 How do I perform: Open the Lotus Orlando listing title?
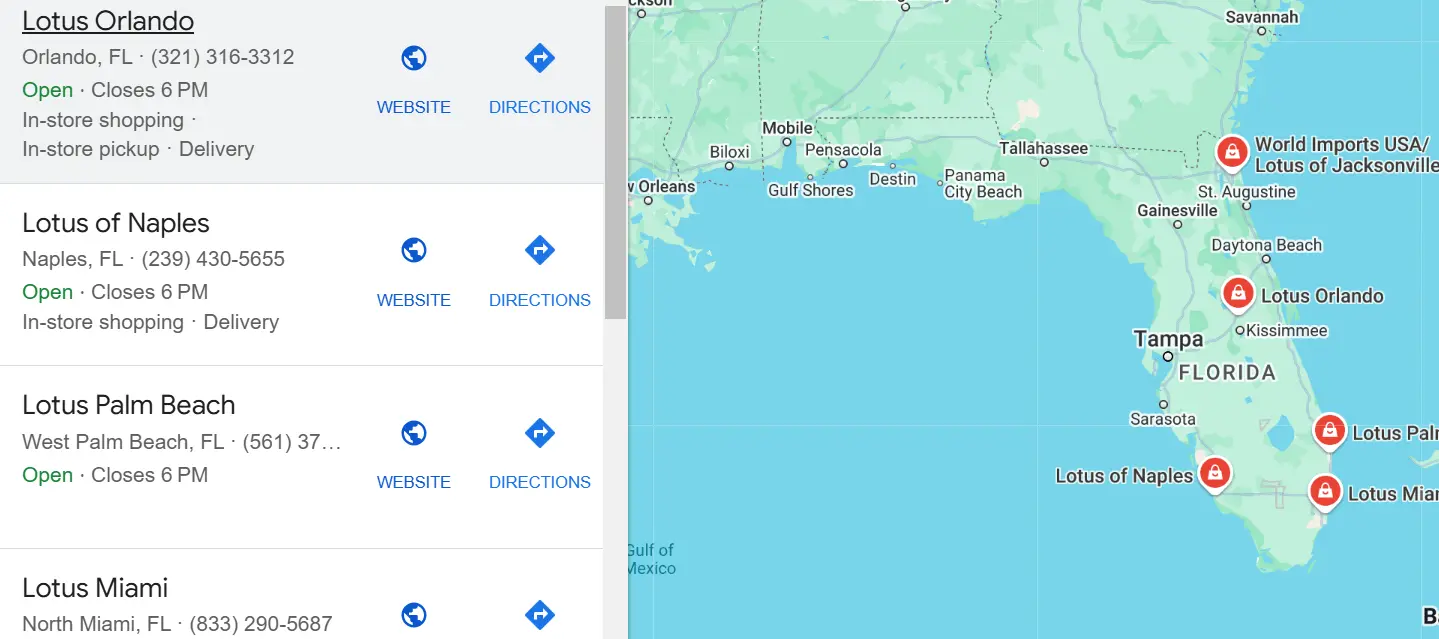coord(108,21)
